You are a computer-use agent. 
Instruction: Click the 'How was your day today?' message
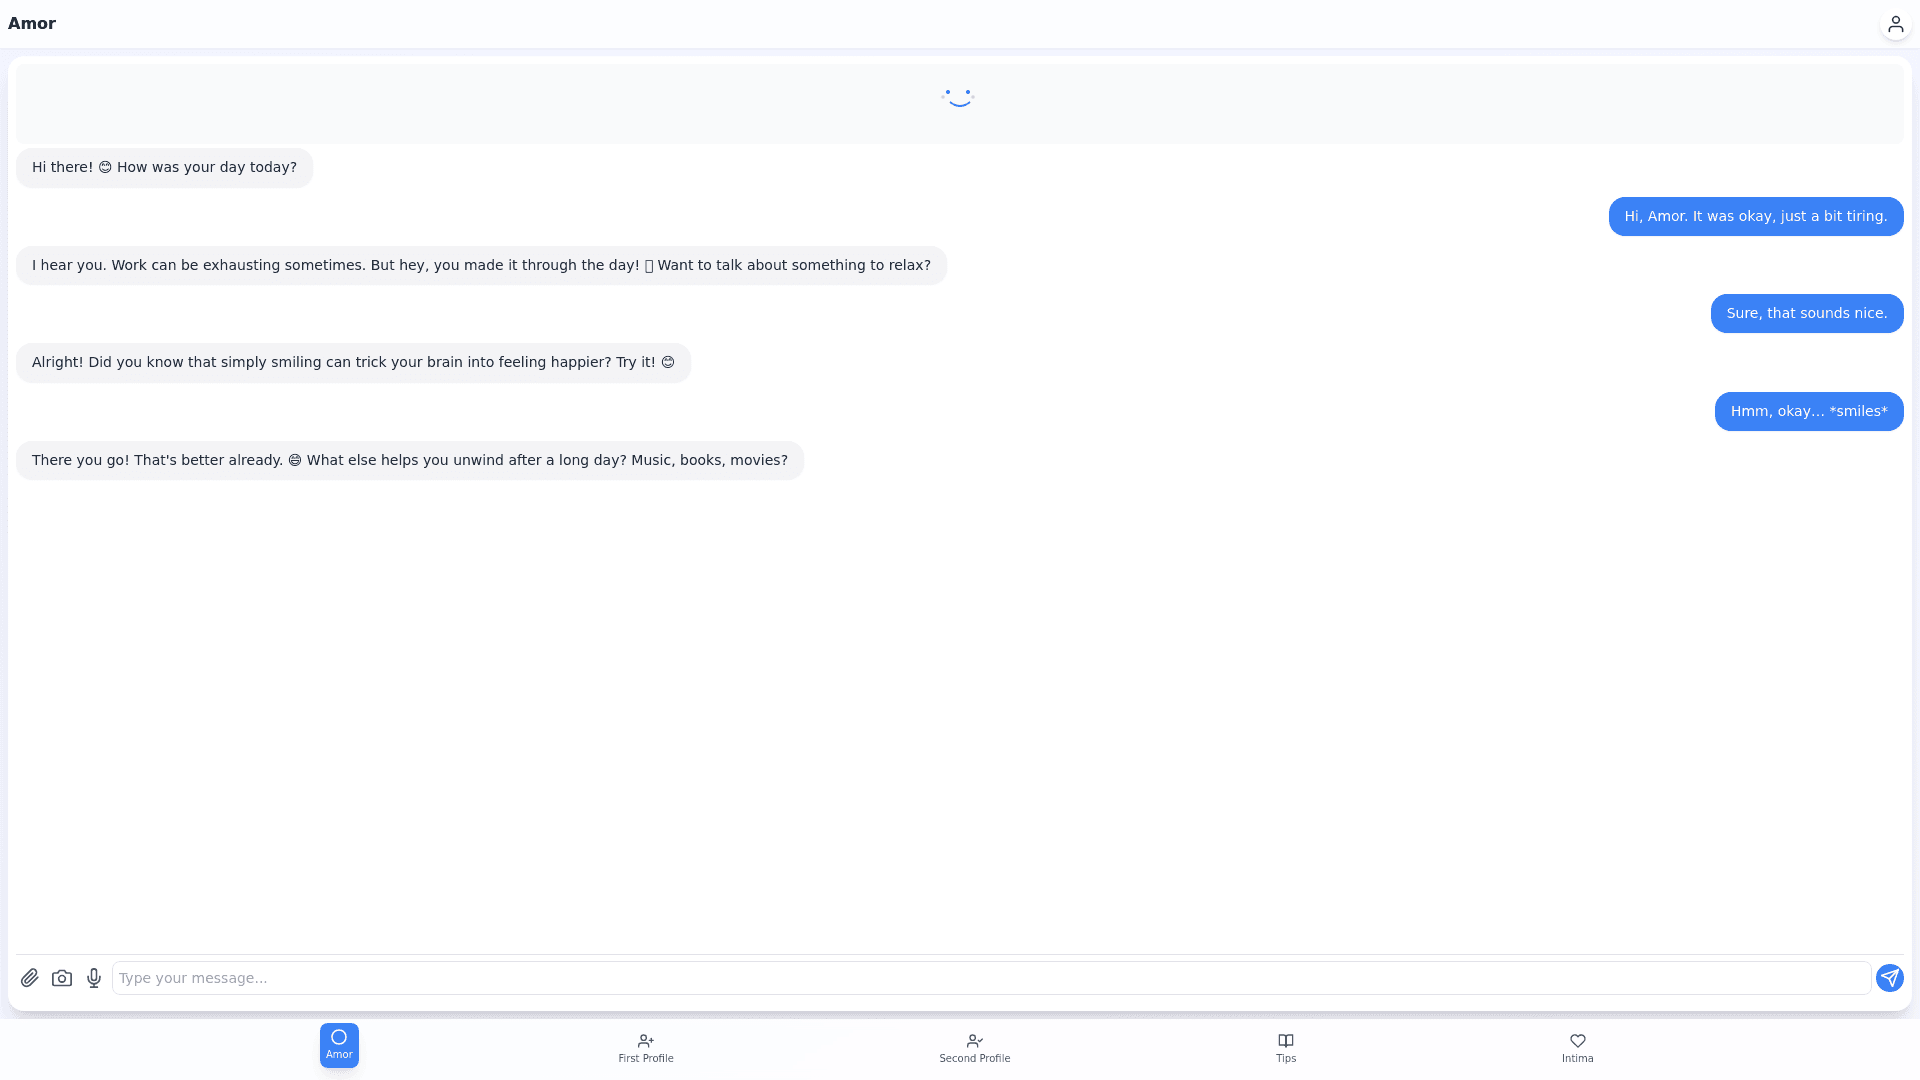pos(164,168)
